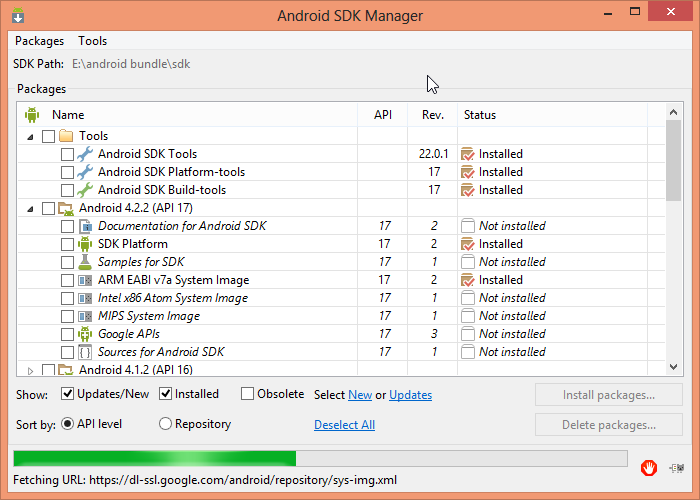Open the Tools menu

(93, 41)
